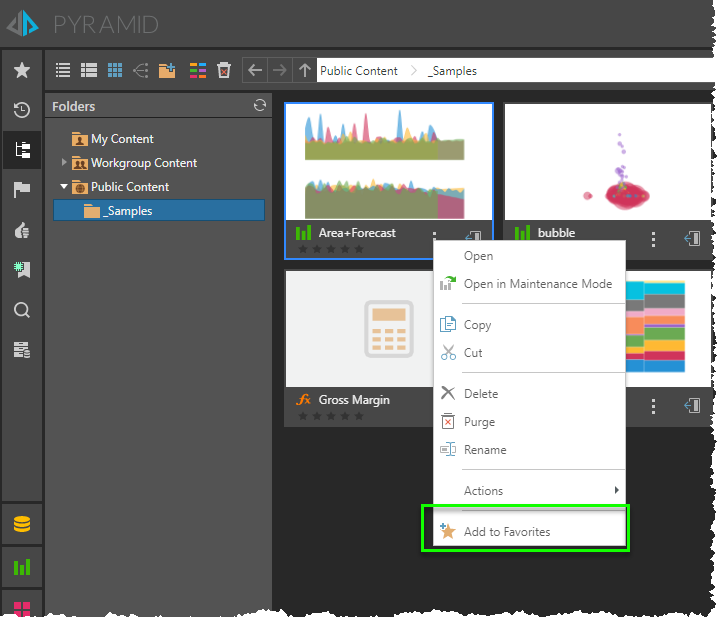The width and height of the screenshot is (717, 617).
Task: Switch to detailed list view
Action: pos(89,70)
